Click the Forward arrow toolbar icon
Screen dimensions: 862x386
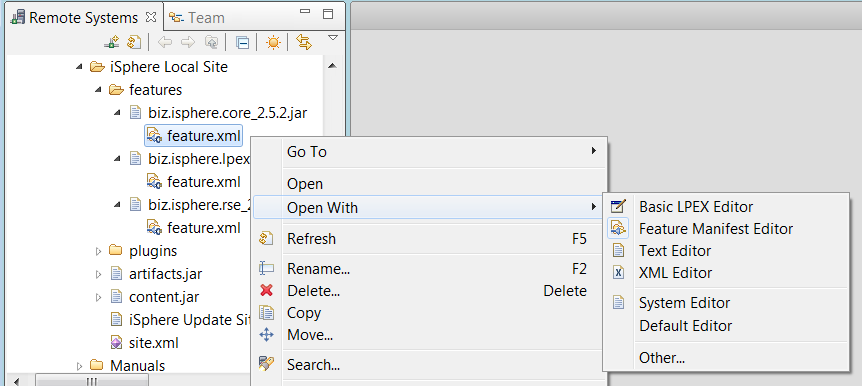(x=187, y=42)
